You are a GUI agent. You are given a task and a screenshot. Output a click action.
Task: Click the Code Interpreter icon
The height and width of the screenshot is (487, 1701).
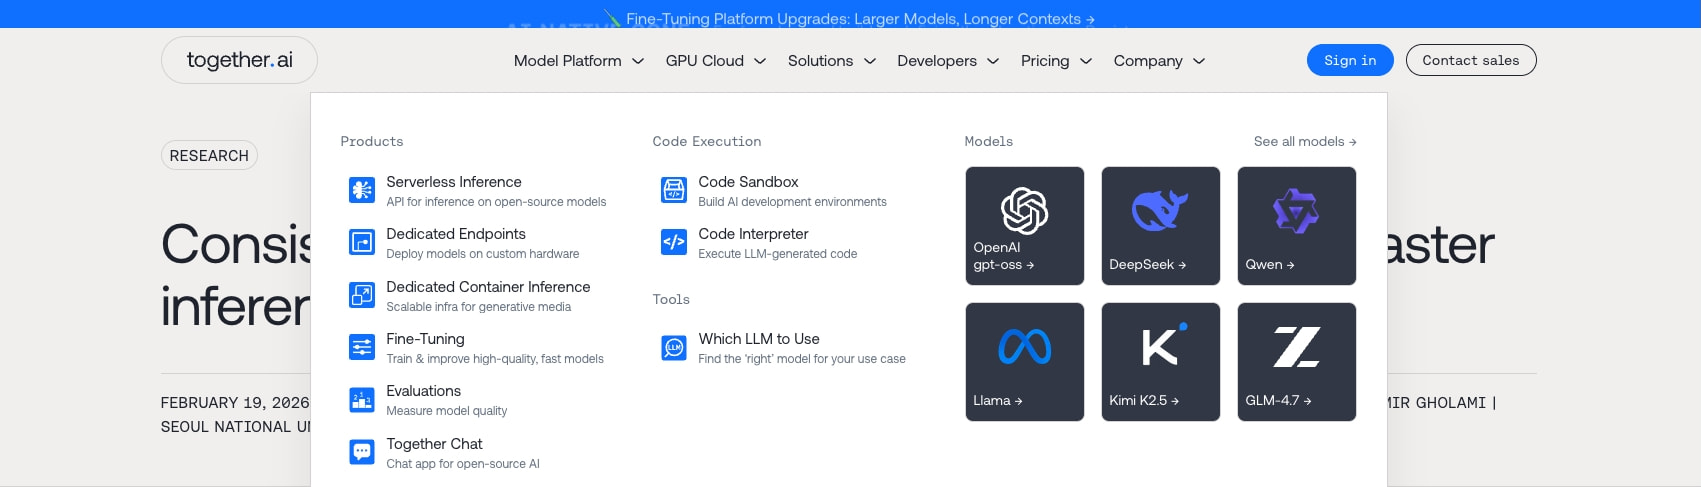tap(674, 242)
